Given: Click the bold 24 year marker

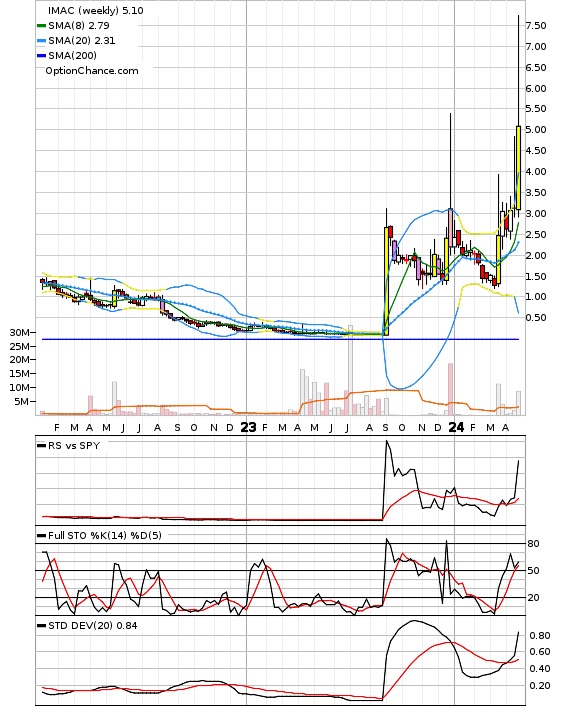Looking at the screenshot, I should [x=456, y=427].
